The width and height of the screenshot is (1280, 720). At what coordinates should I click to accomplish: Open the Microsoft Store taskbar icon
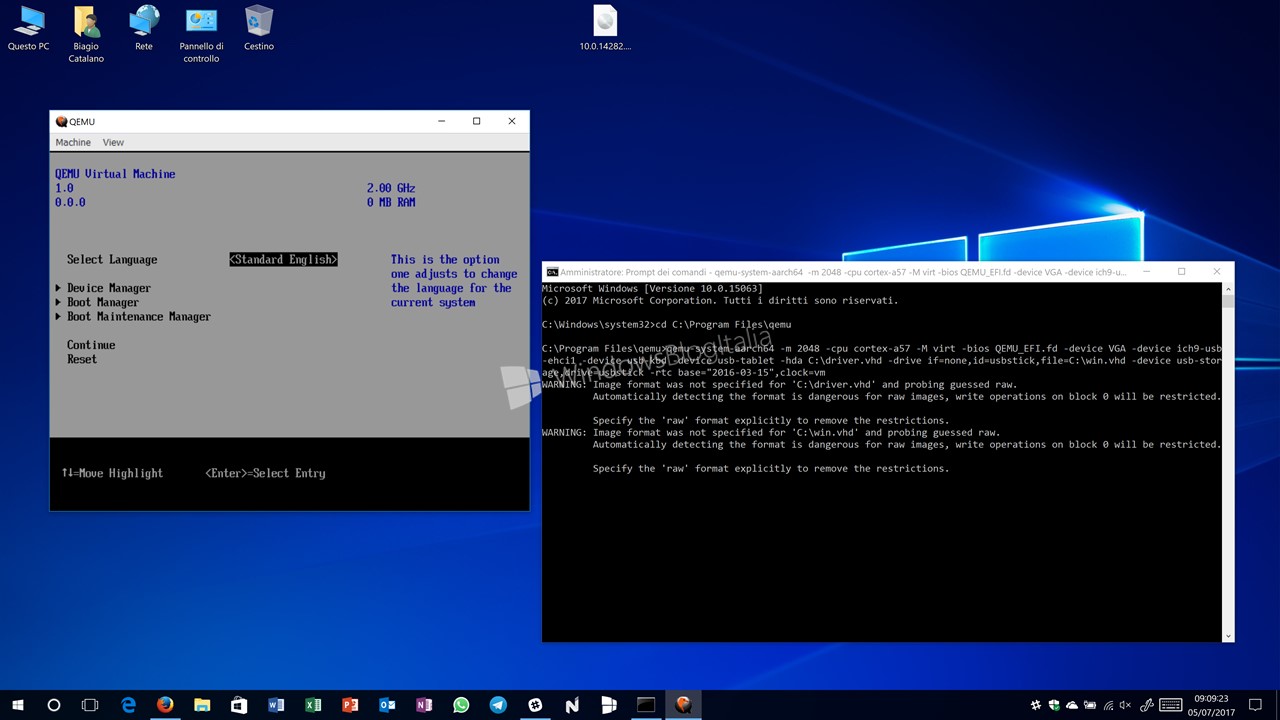(x=239, y=705)
